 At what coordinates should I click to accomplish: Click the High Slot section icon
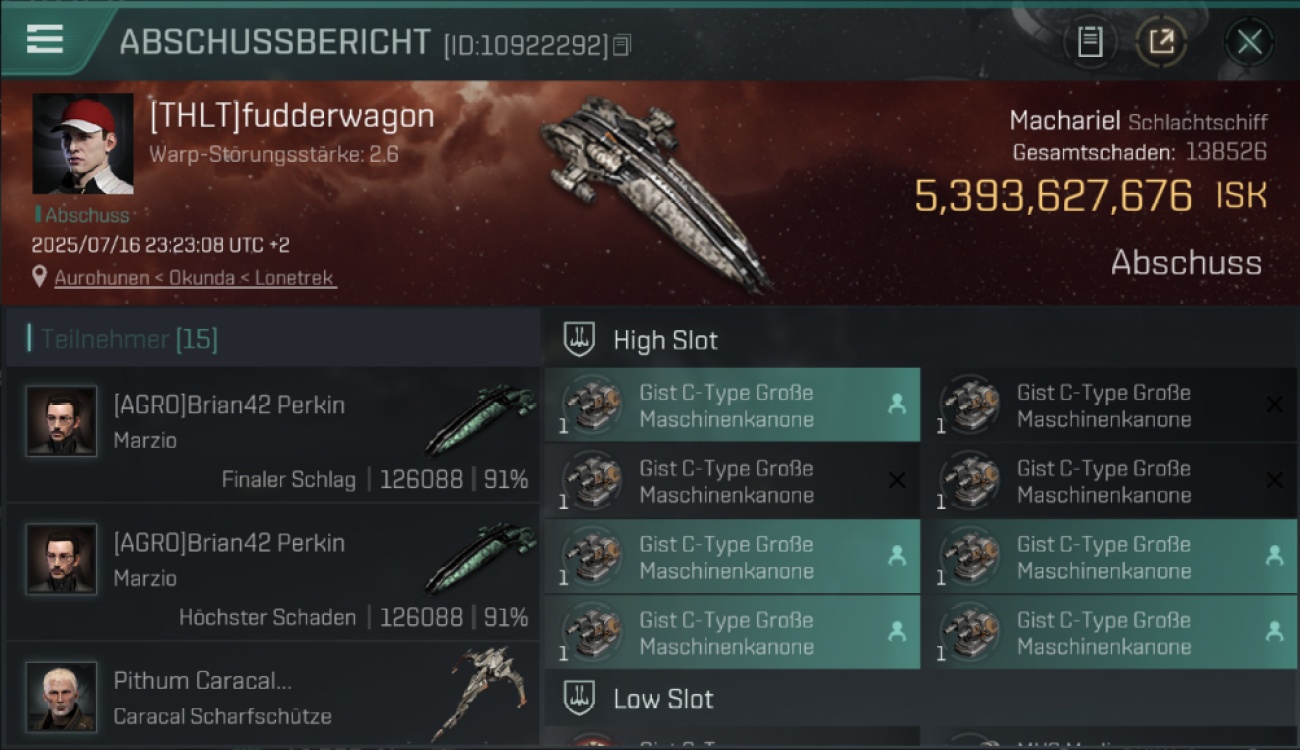(x=579, y=339)
